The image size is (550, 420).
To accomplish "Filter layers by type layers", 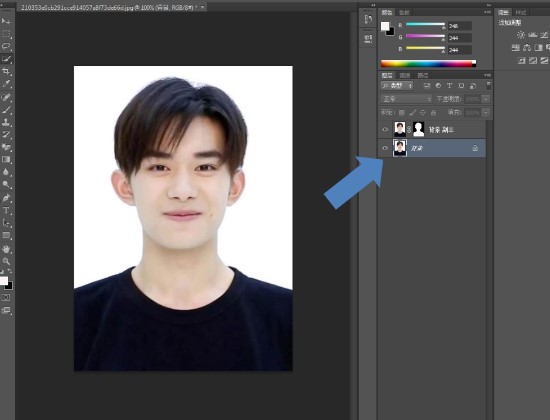I will coord(449,86).
